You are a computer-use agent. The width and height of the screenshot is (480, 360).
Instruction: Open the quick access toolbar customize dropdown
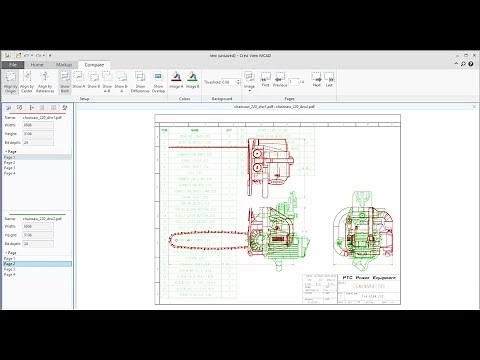pyautogui.click(x=50, y=56)
